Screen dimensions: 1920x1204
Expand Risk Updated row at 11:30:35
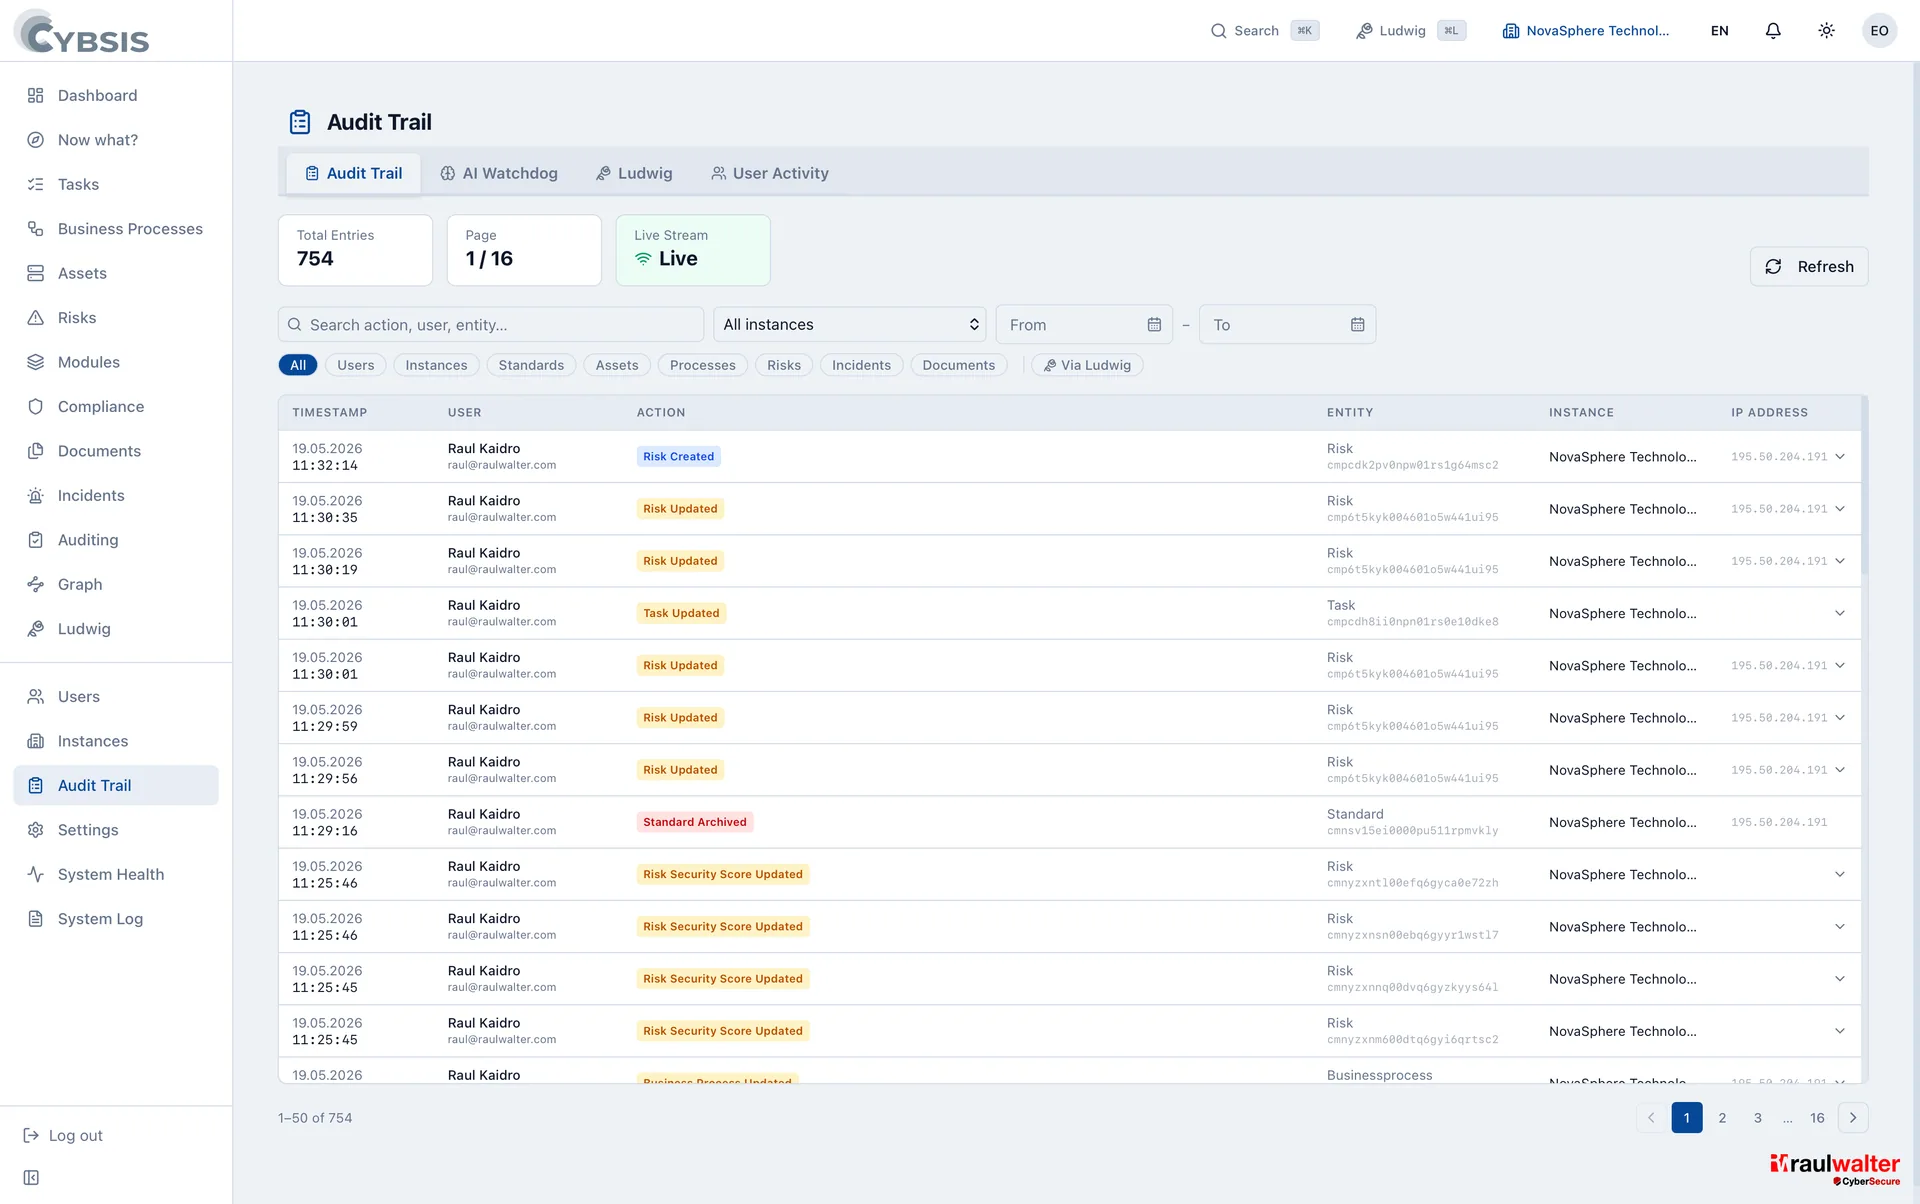click(x=1840, y=509)
